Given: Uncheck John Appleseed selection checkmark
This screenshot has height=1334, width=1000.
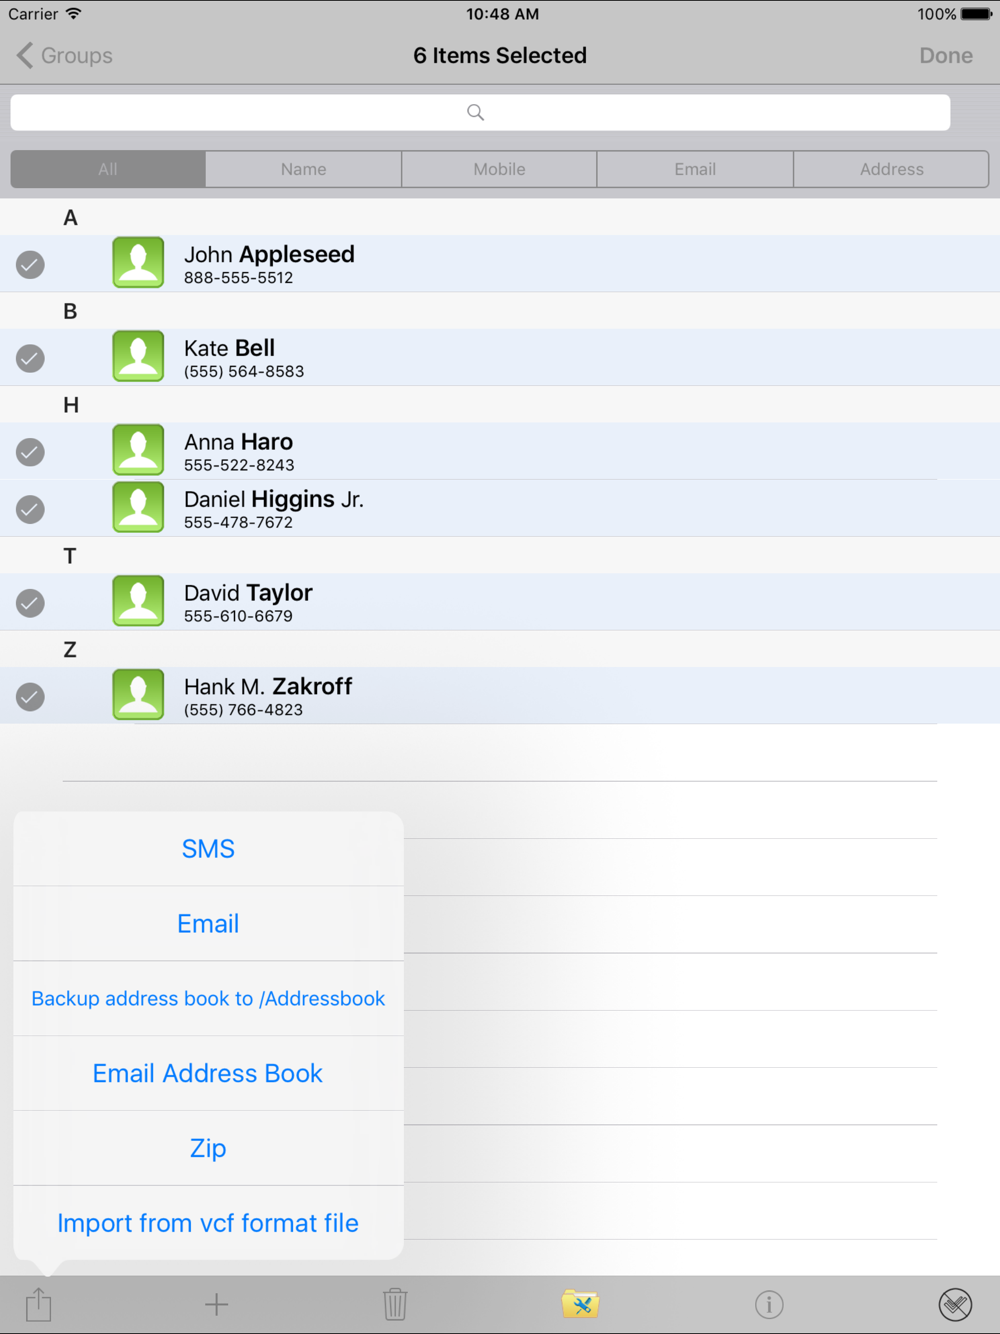Looking at the screenshot, I should pyautogui.click(x=30, y=265).
